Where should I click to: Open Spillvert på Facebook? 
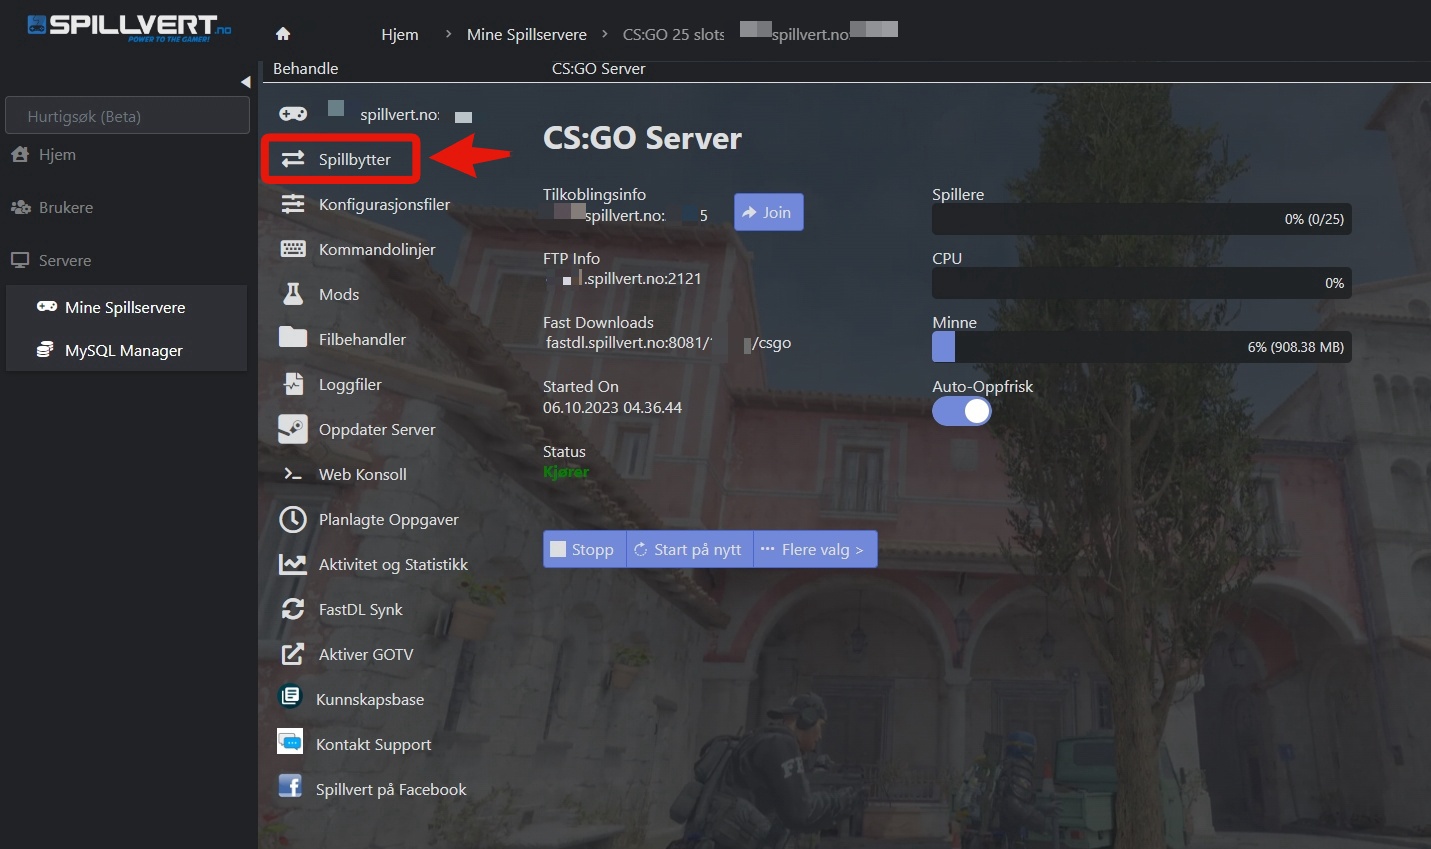391,790
